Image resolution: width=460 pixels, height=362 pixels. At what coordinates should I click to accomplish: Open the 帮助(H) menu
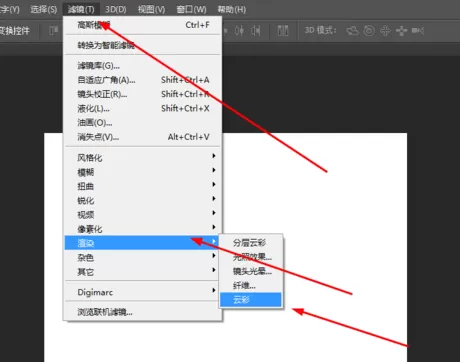click(232, 9)
